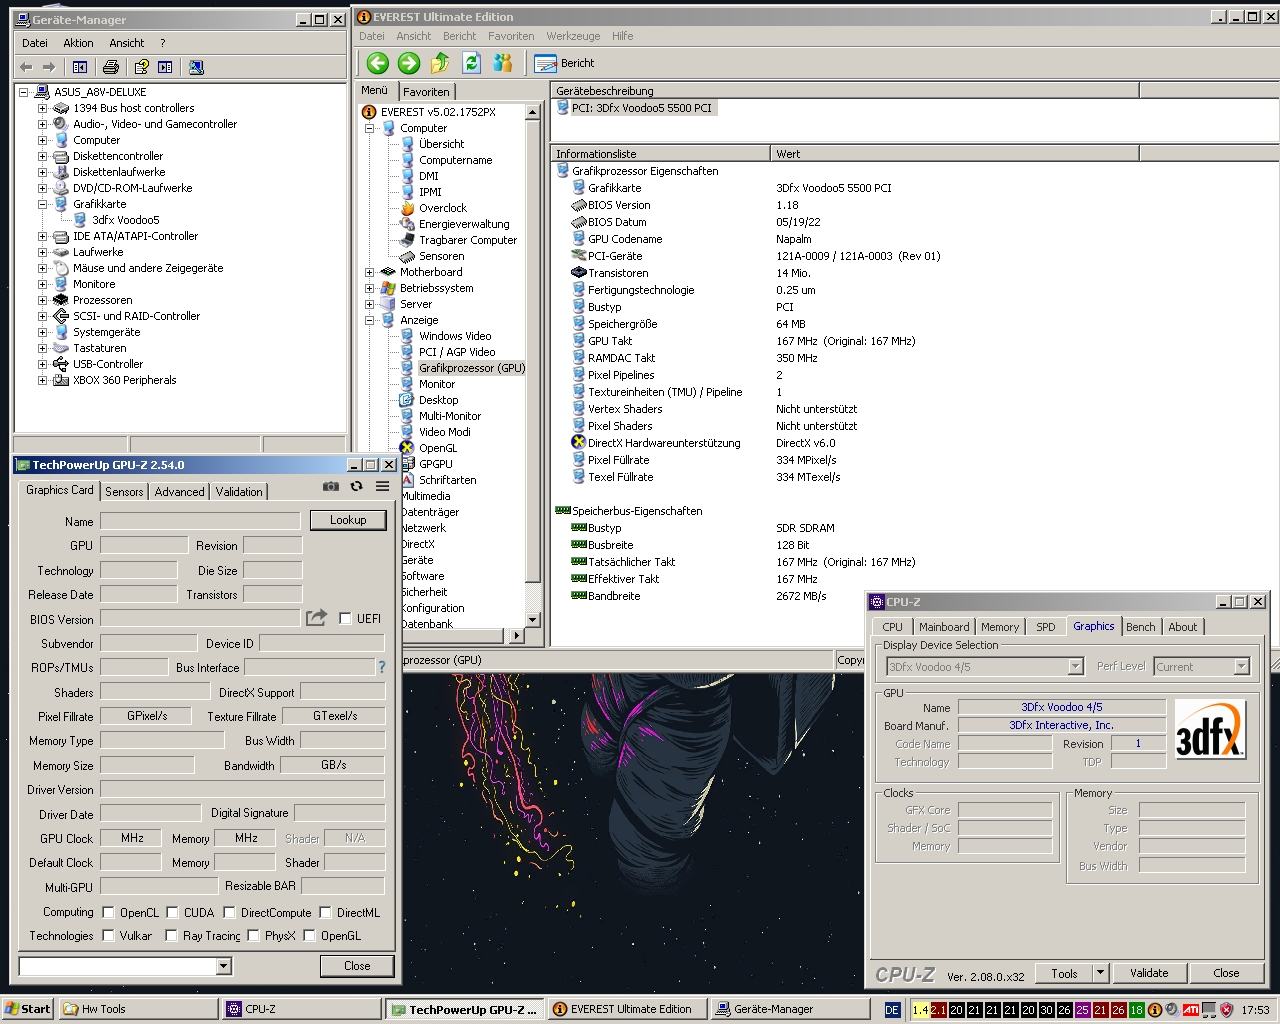The image size is (1280, 1024).
Task: Toggle PhysX checkbox in GPU-Z
Action: click(253, 935)
